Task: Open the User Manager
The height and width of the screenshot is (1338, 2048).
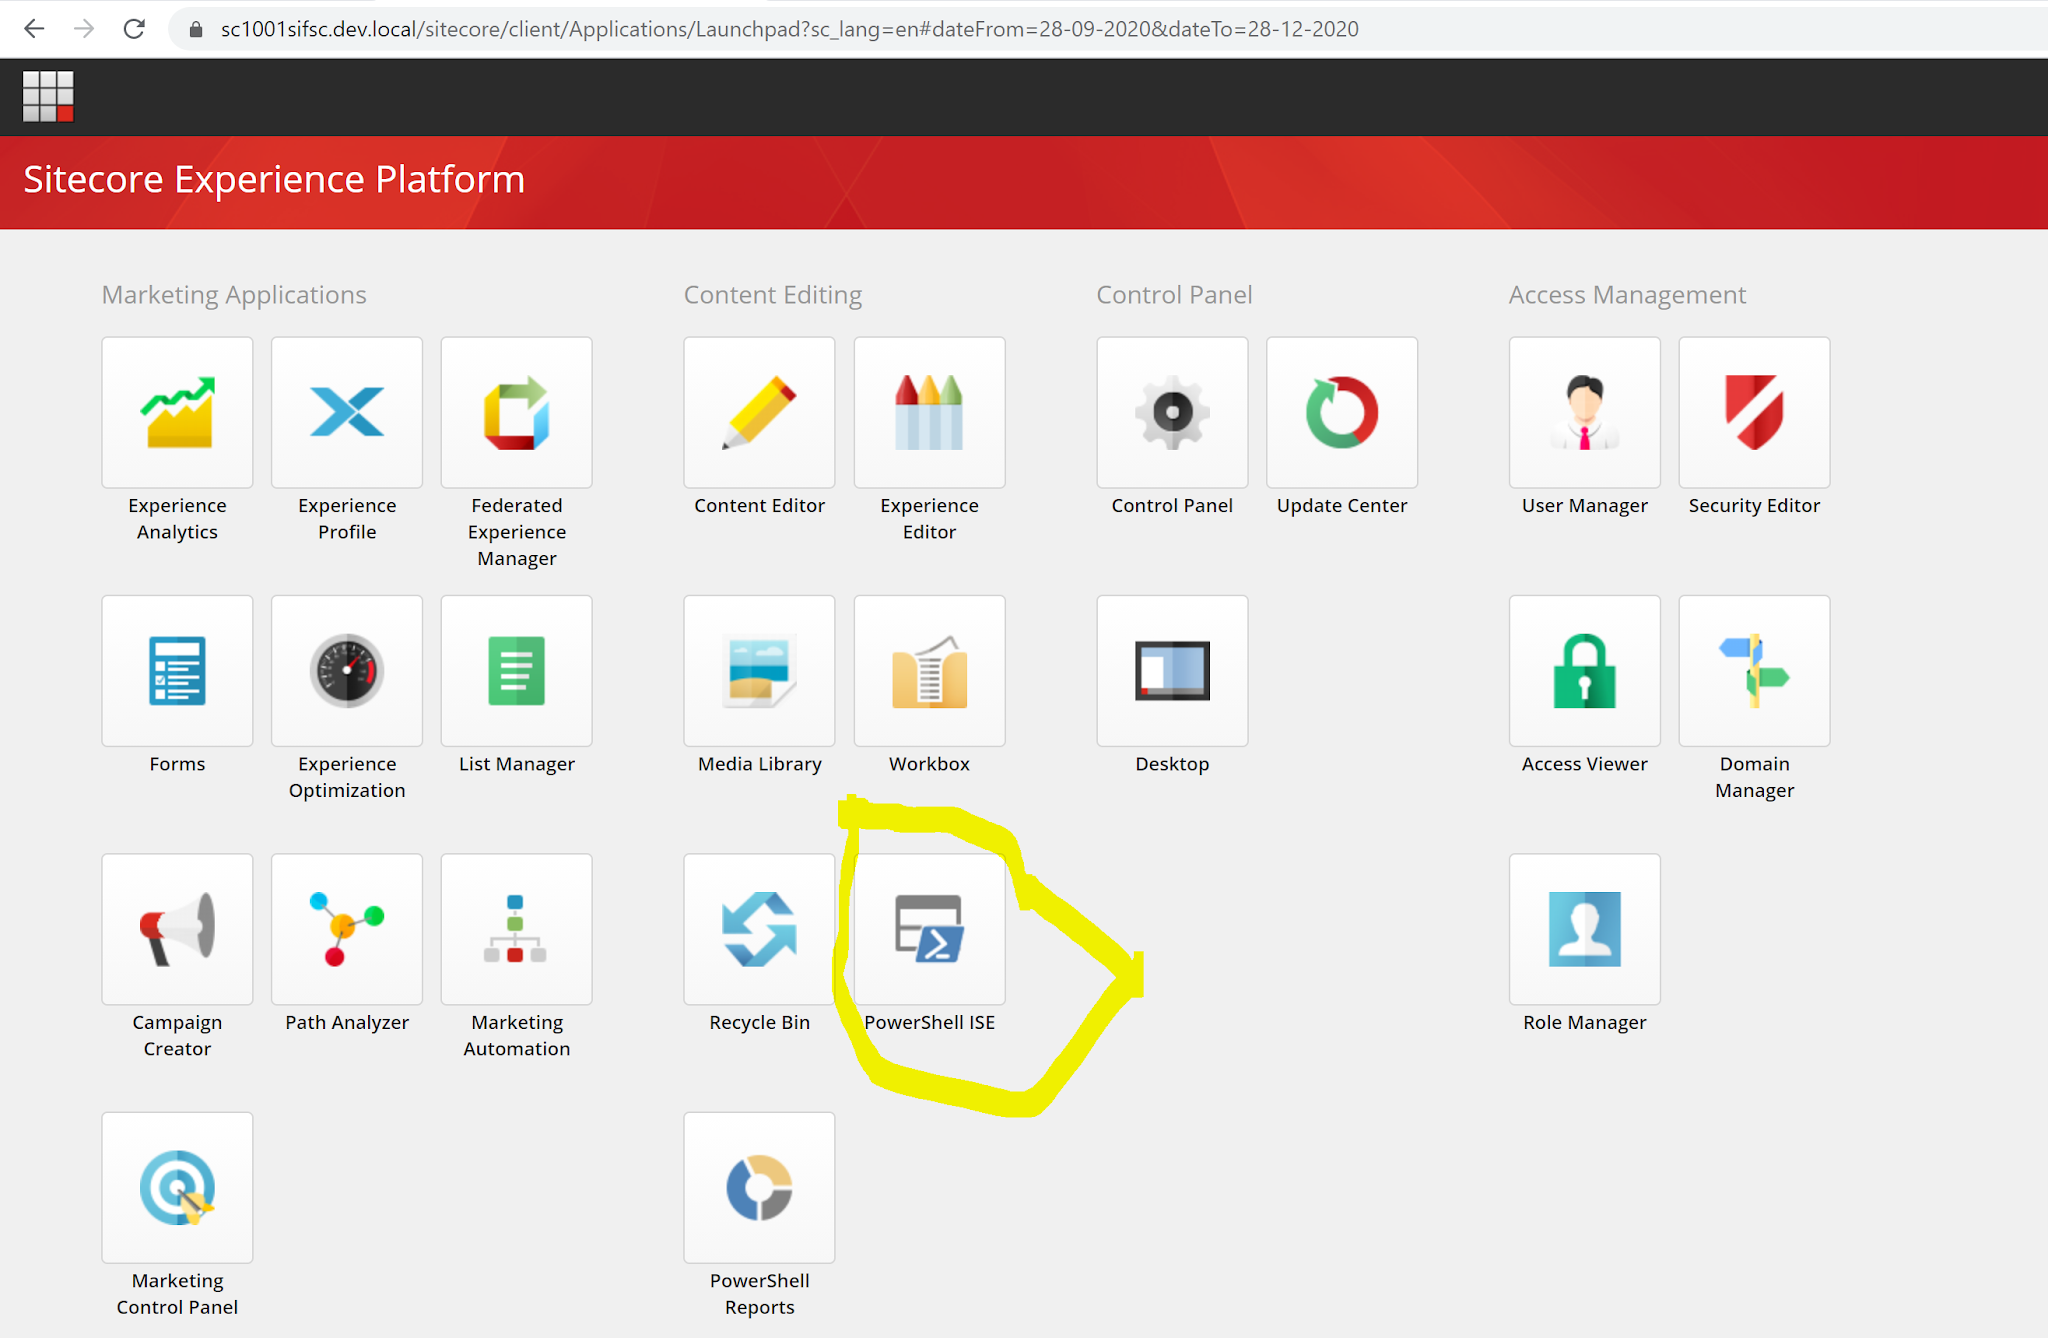Action: pos(1585,412)
